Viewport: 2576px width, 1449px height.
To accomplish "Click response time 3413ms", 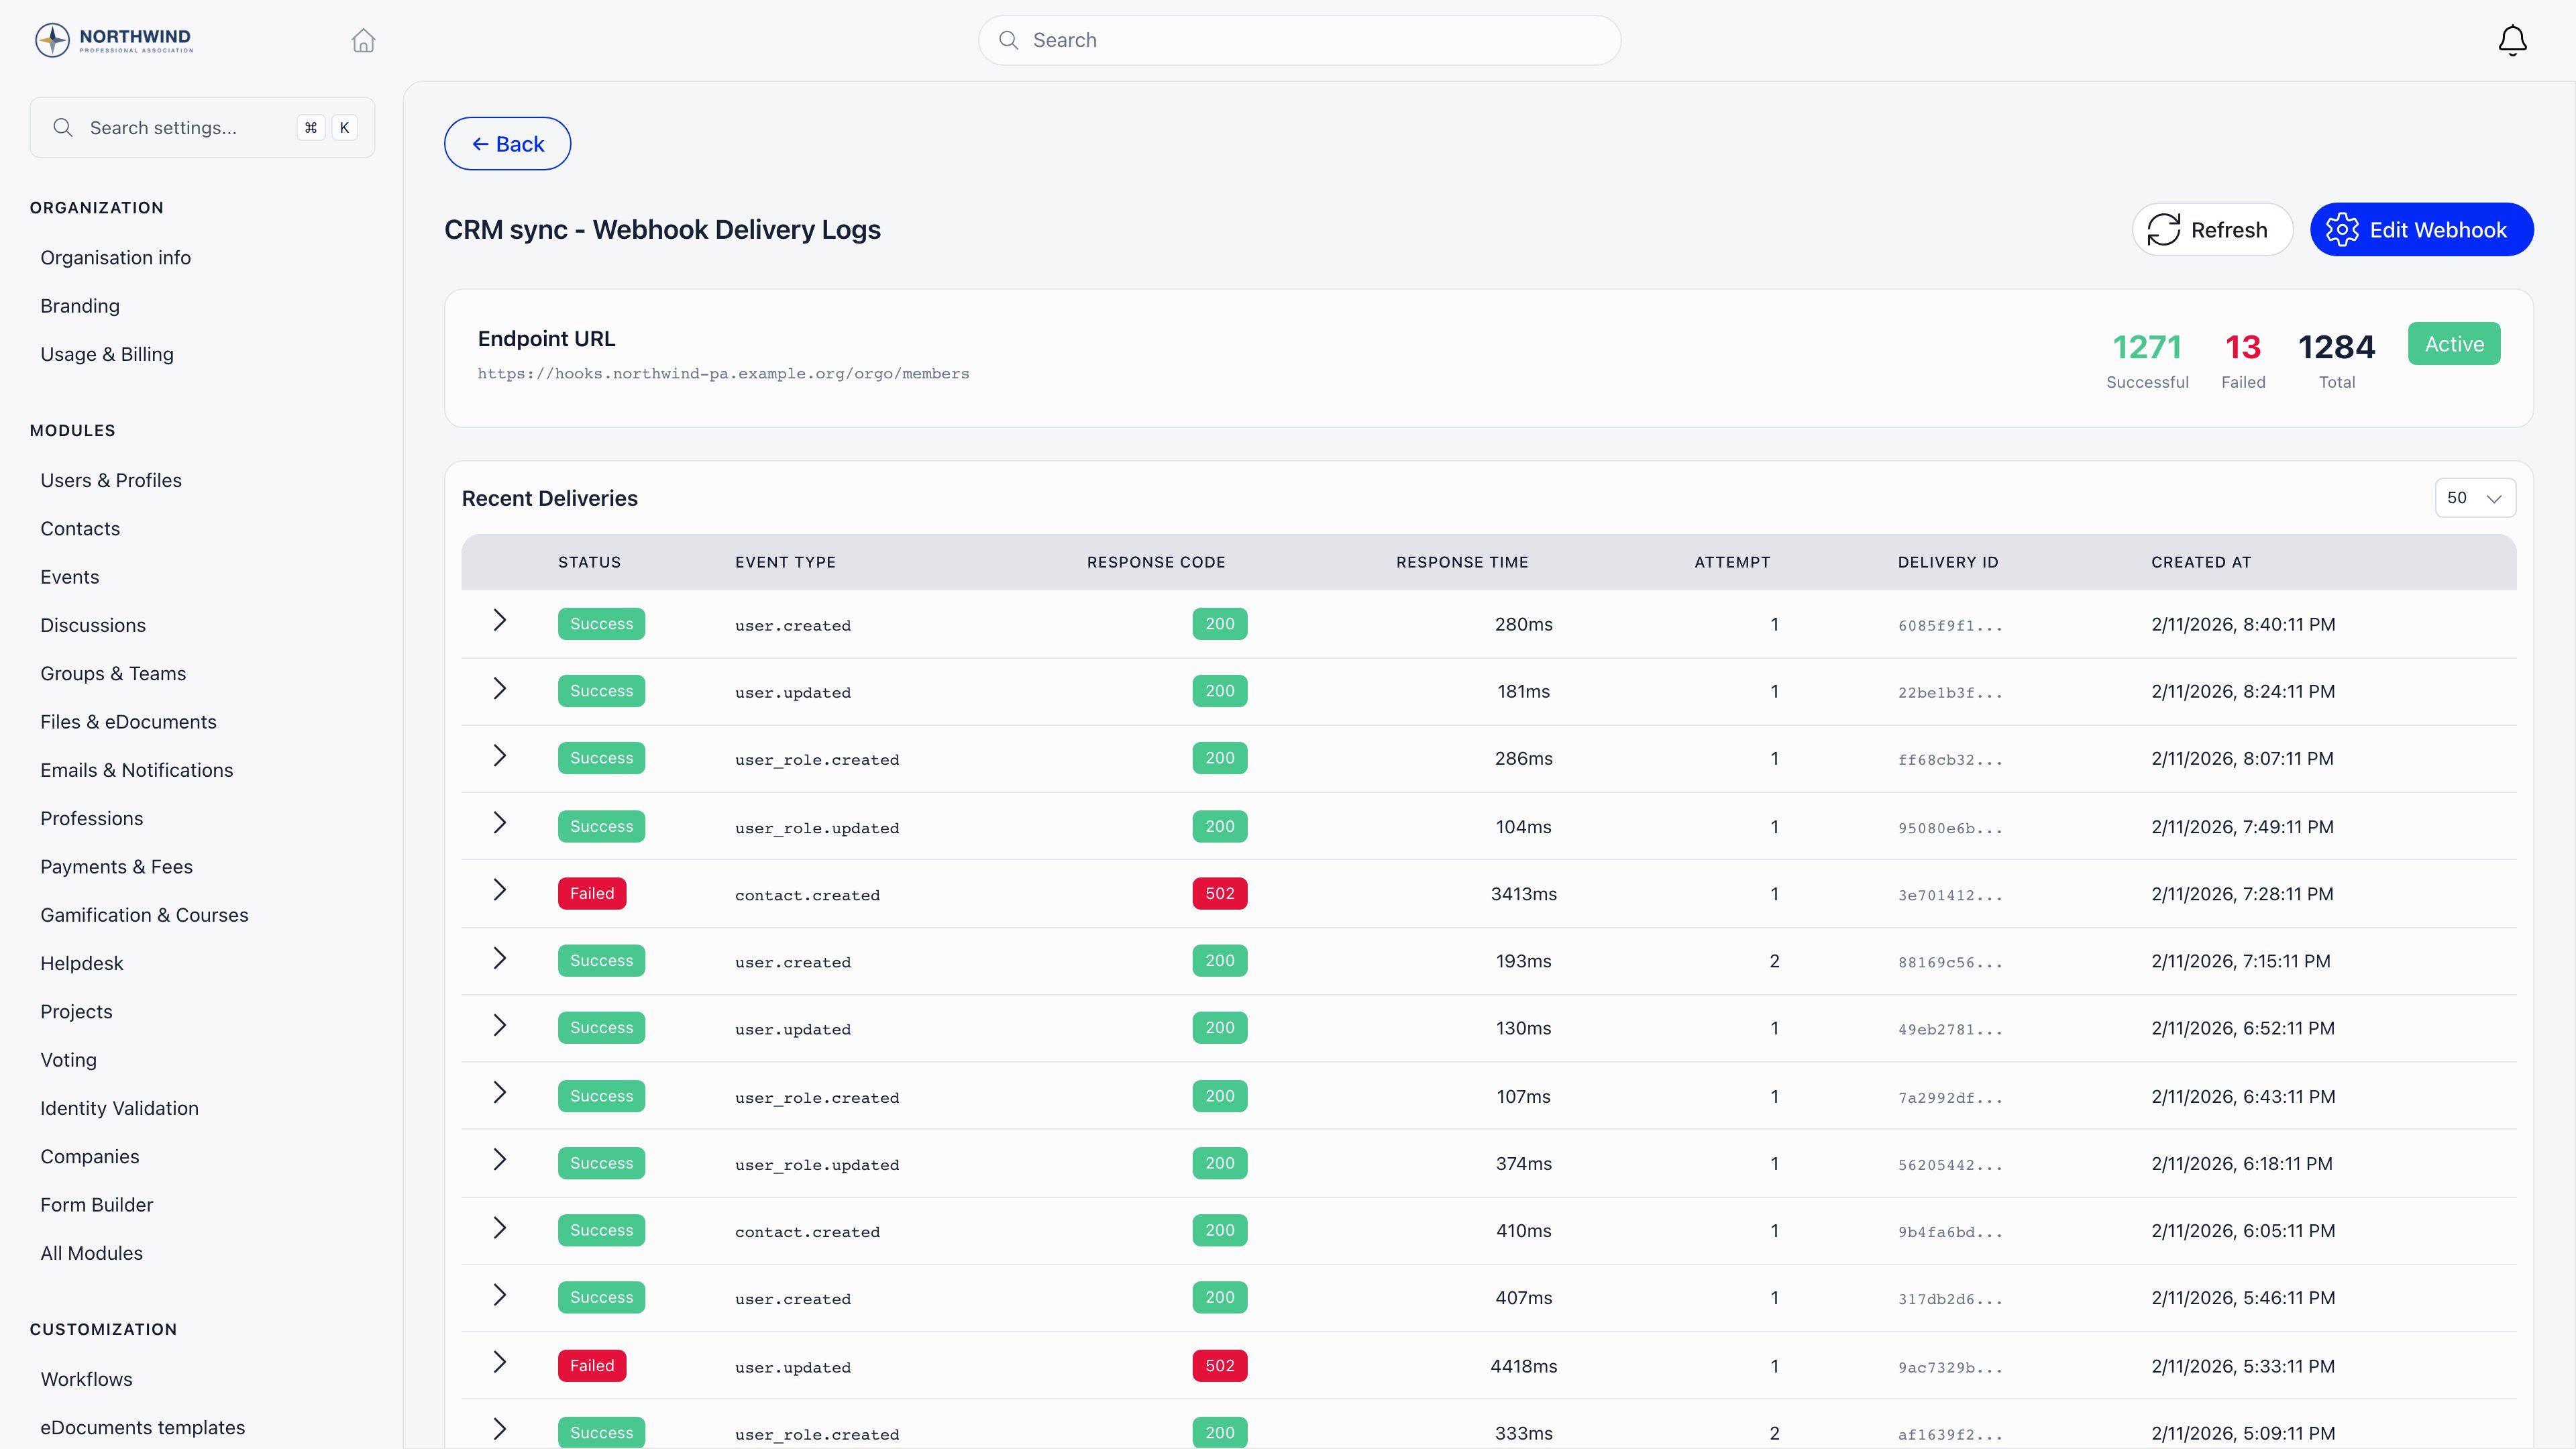I will 1523,894.
